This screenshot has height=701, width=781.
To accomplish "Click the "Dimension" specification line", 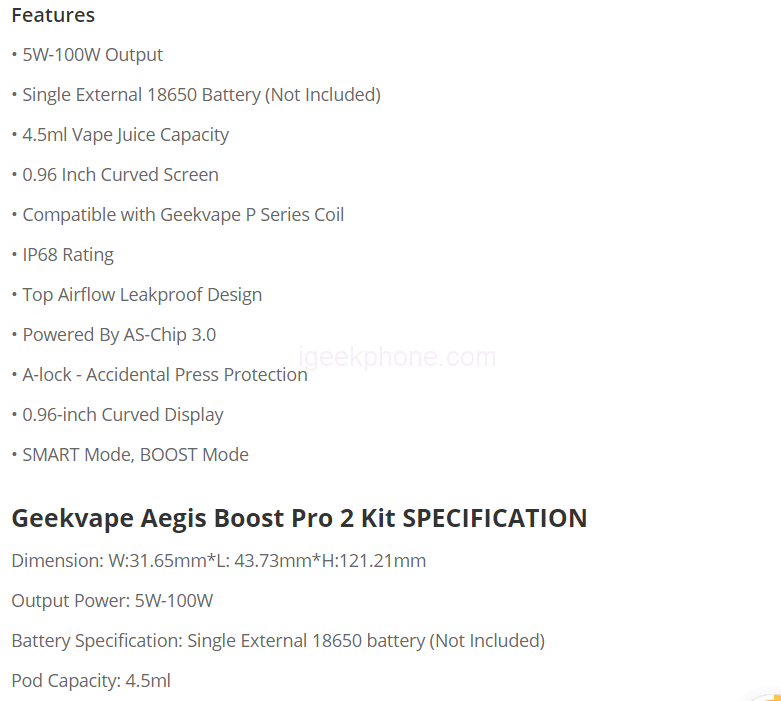I will click(219, 561).
